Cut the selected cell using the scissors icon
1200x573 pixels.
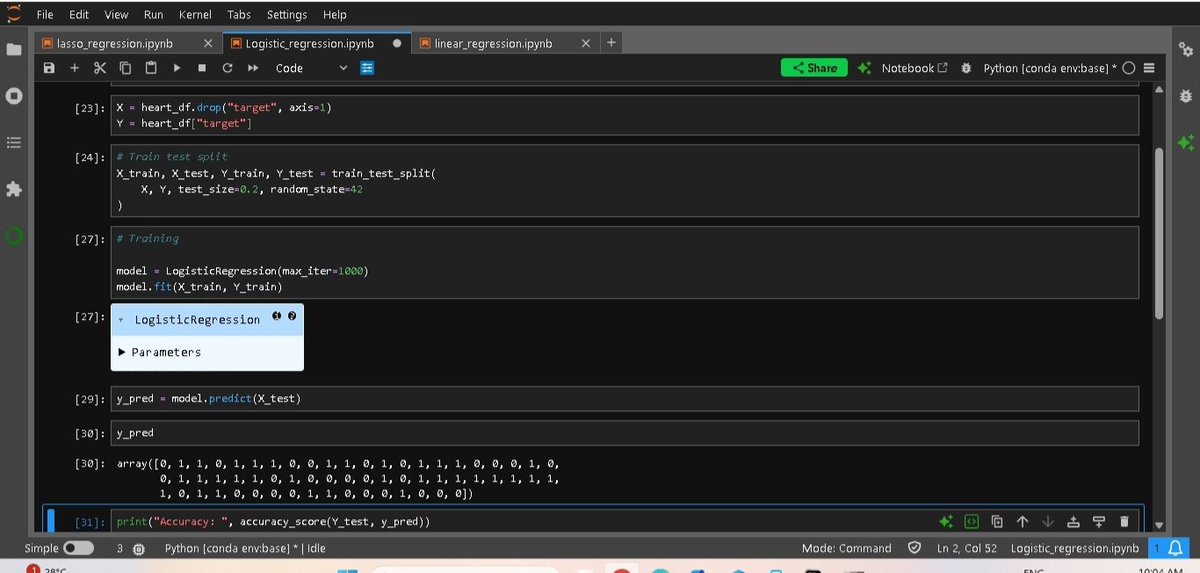tap(99, 68)
